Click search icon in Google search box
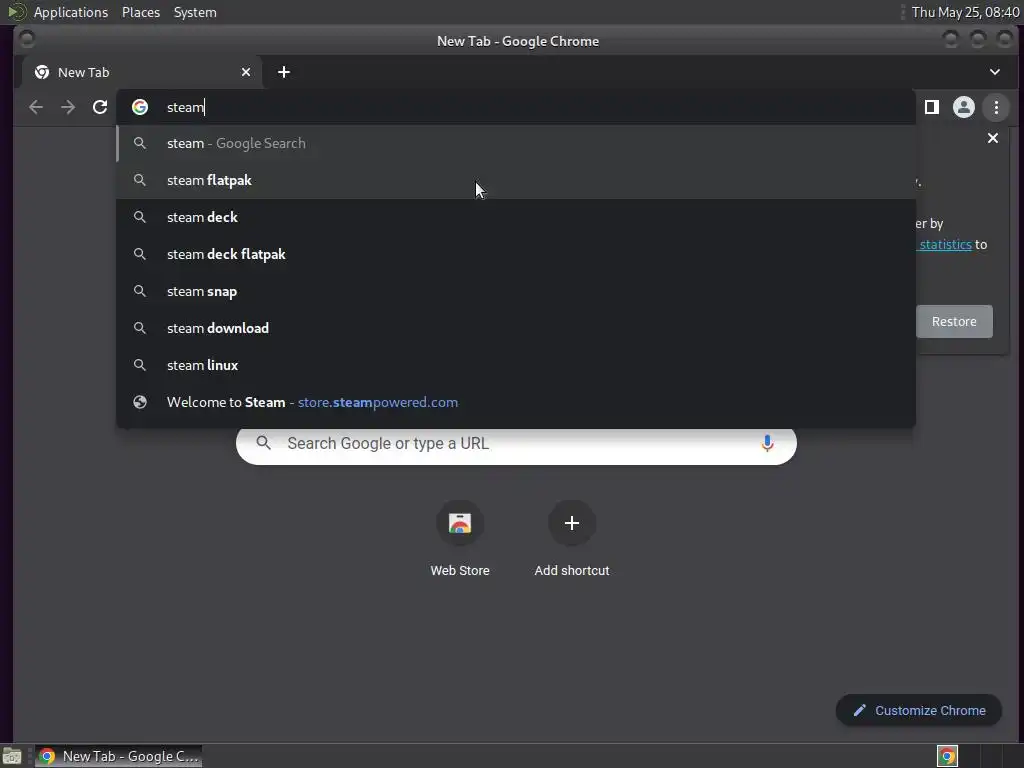This screenshot has width=1024, height=768. tap(263, 443)
